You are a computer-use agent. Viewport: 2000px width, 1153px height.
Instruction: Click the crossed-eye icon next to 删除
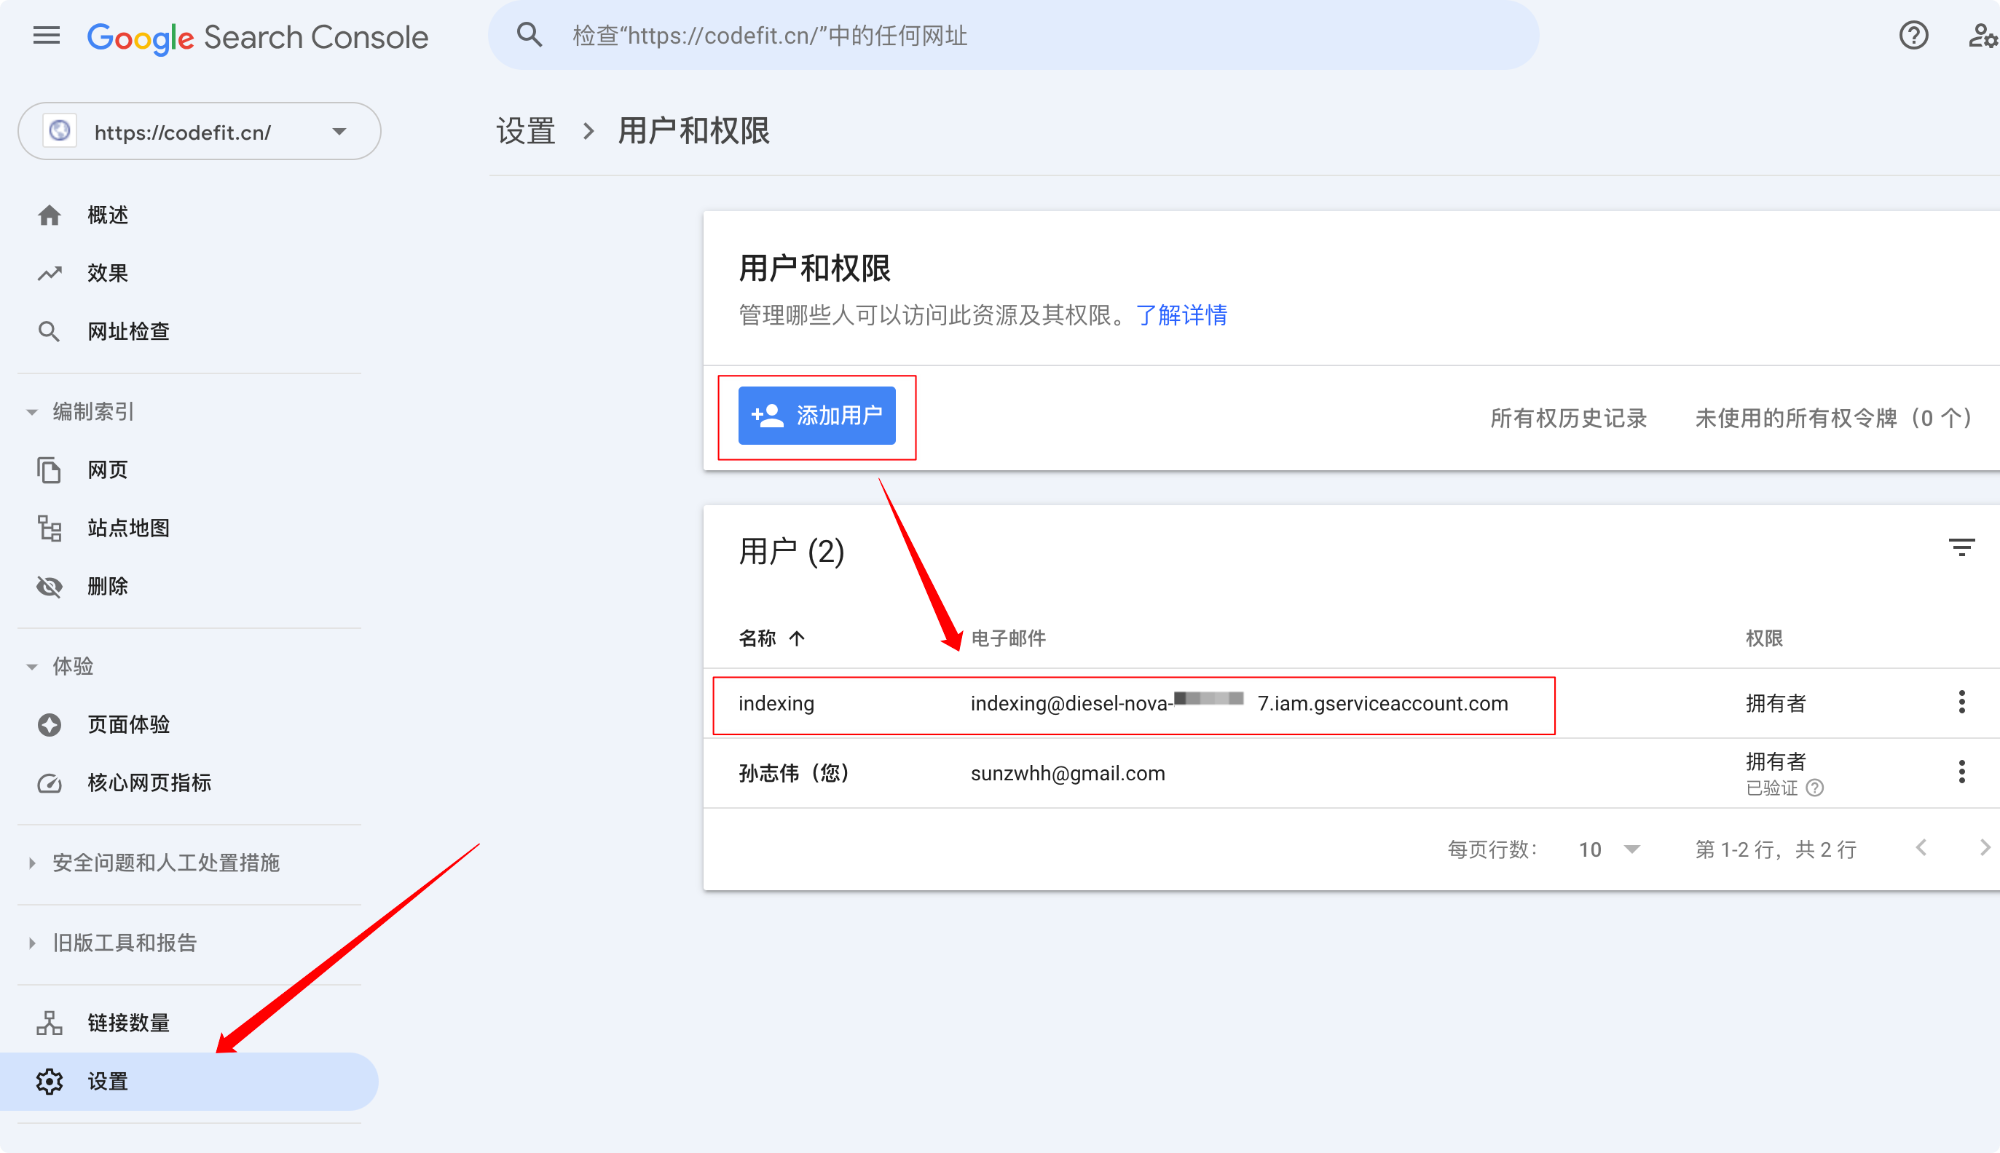[x=49, y=586]
